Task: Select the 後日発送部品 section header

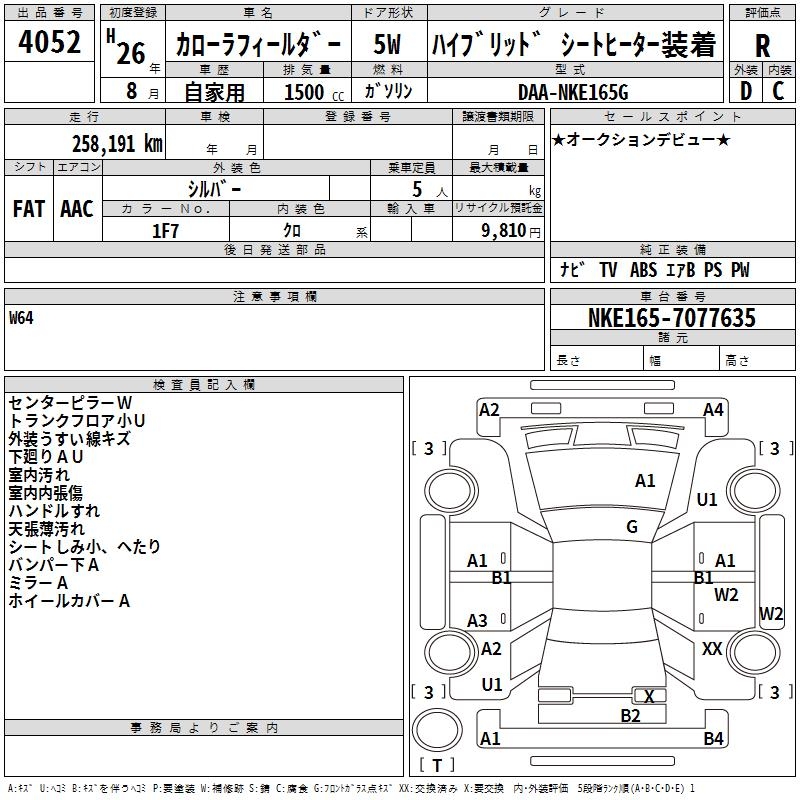Action: point(274,249)
